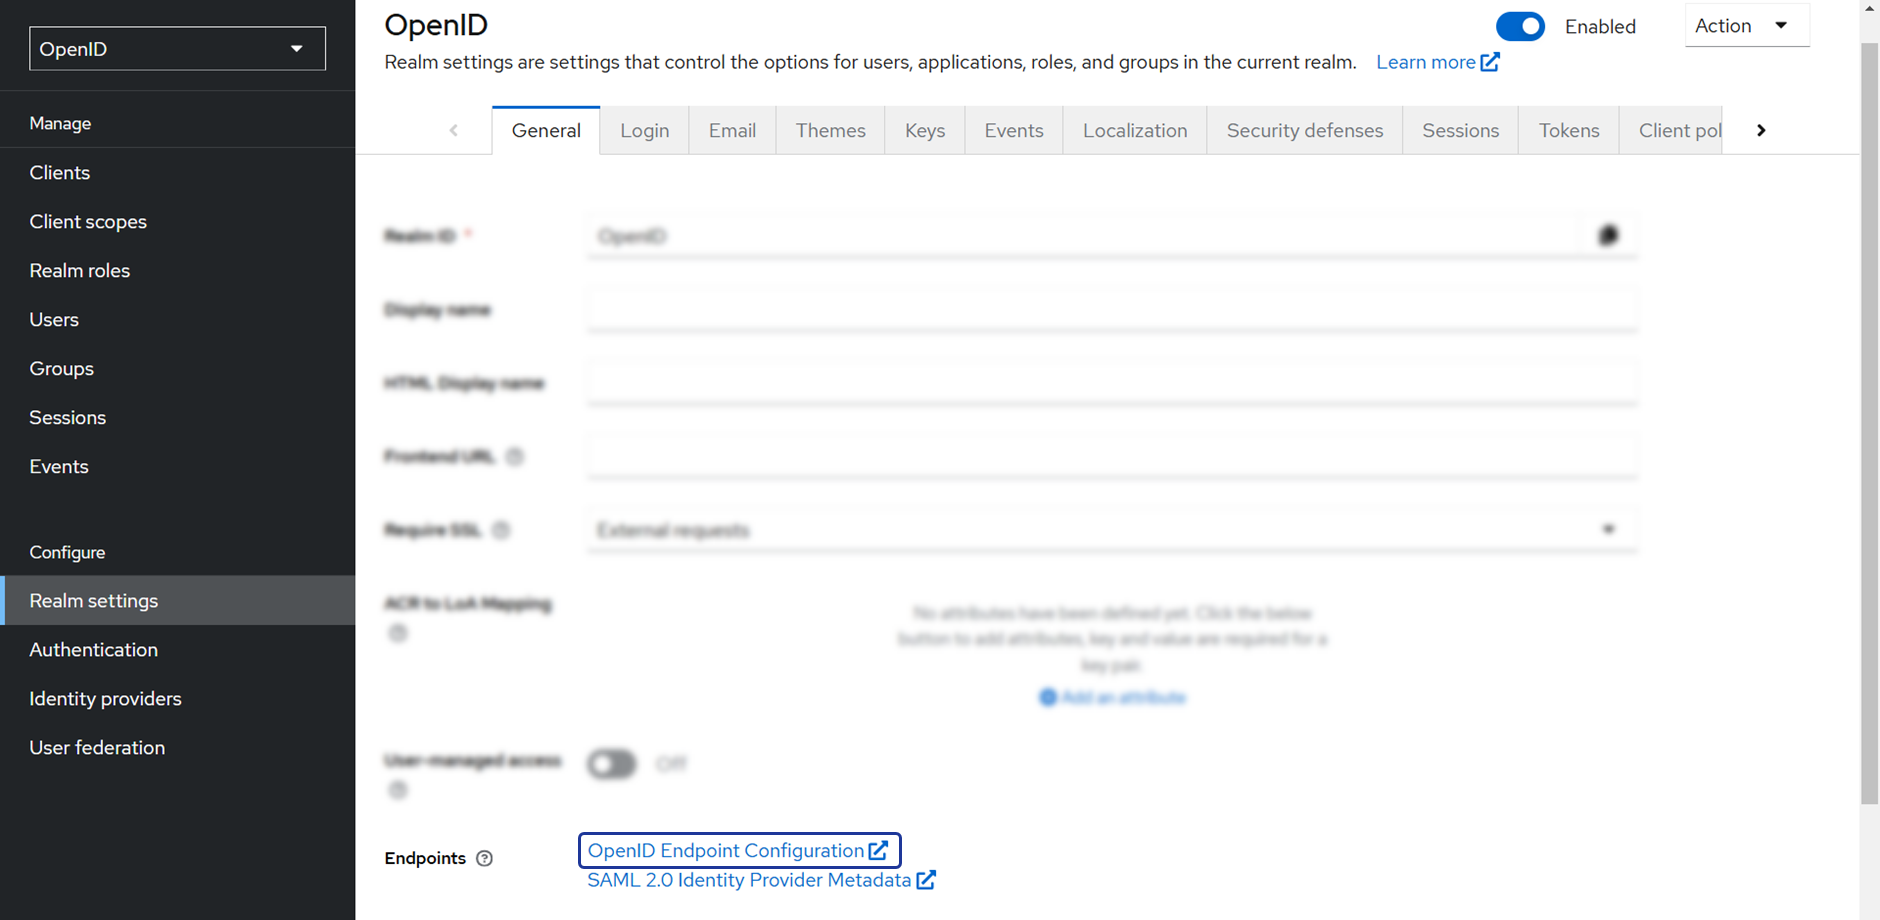
Task: Click the vertical page scrollbar
Action: pos(1869,424)
